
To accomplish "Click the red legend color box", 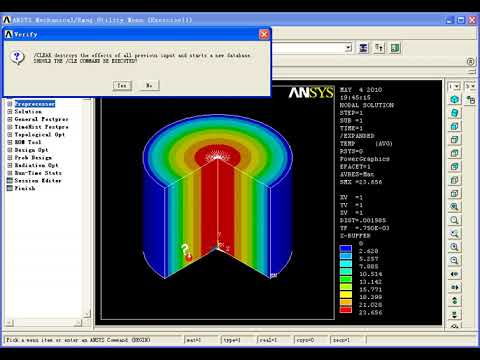I will [346, 310].
